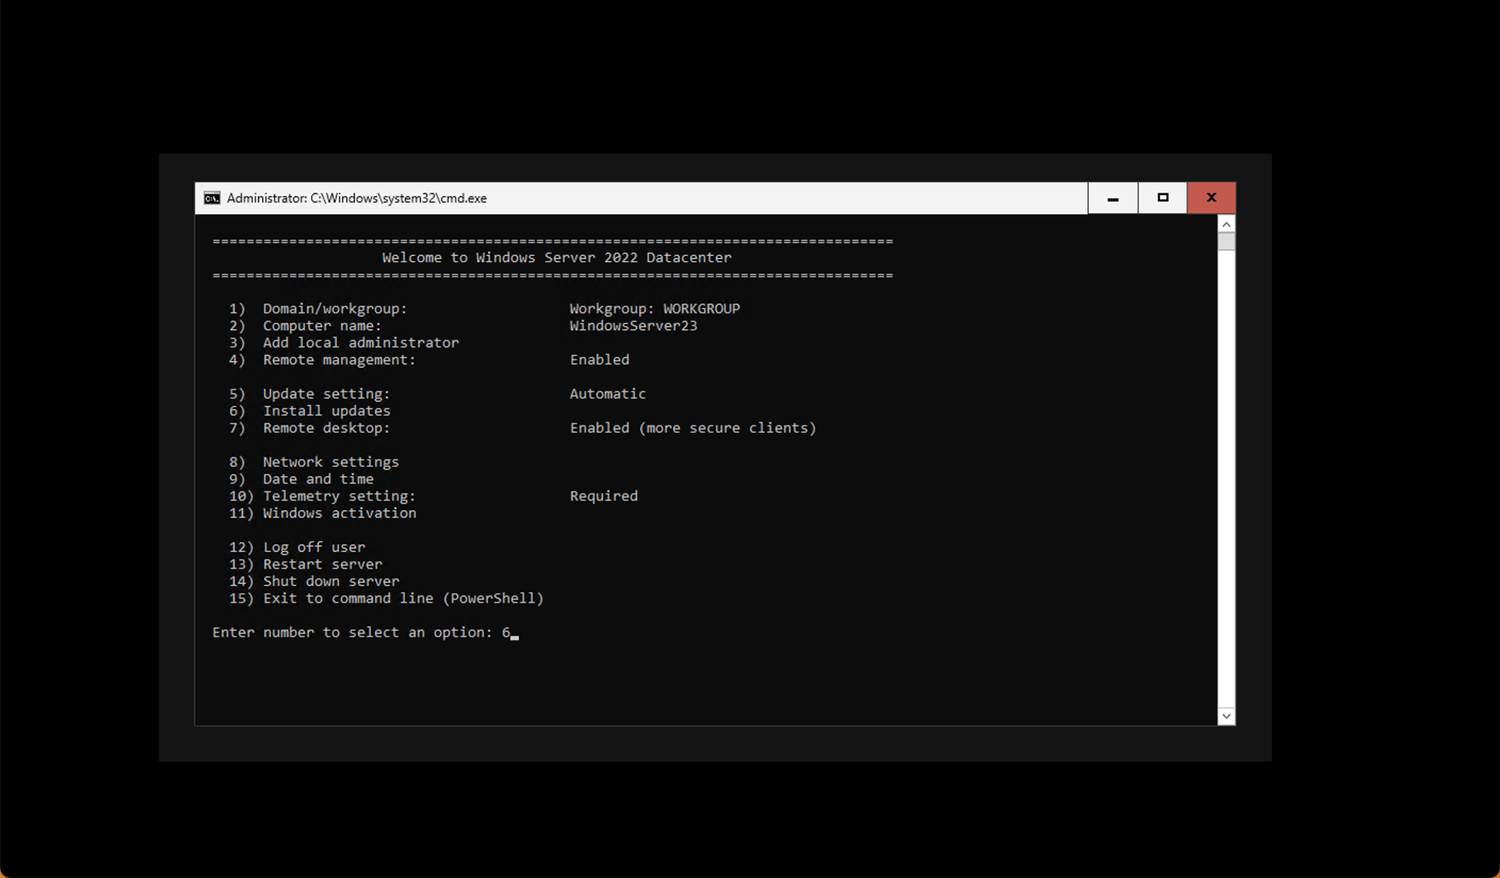Close the Administrator cmd.exe window
The width and height of the screenshot is (1500, 878).
[x=1211, y=198]
